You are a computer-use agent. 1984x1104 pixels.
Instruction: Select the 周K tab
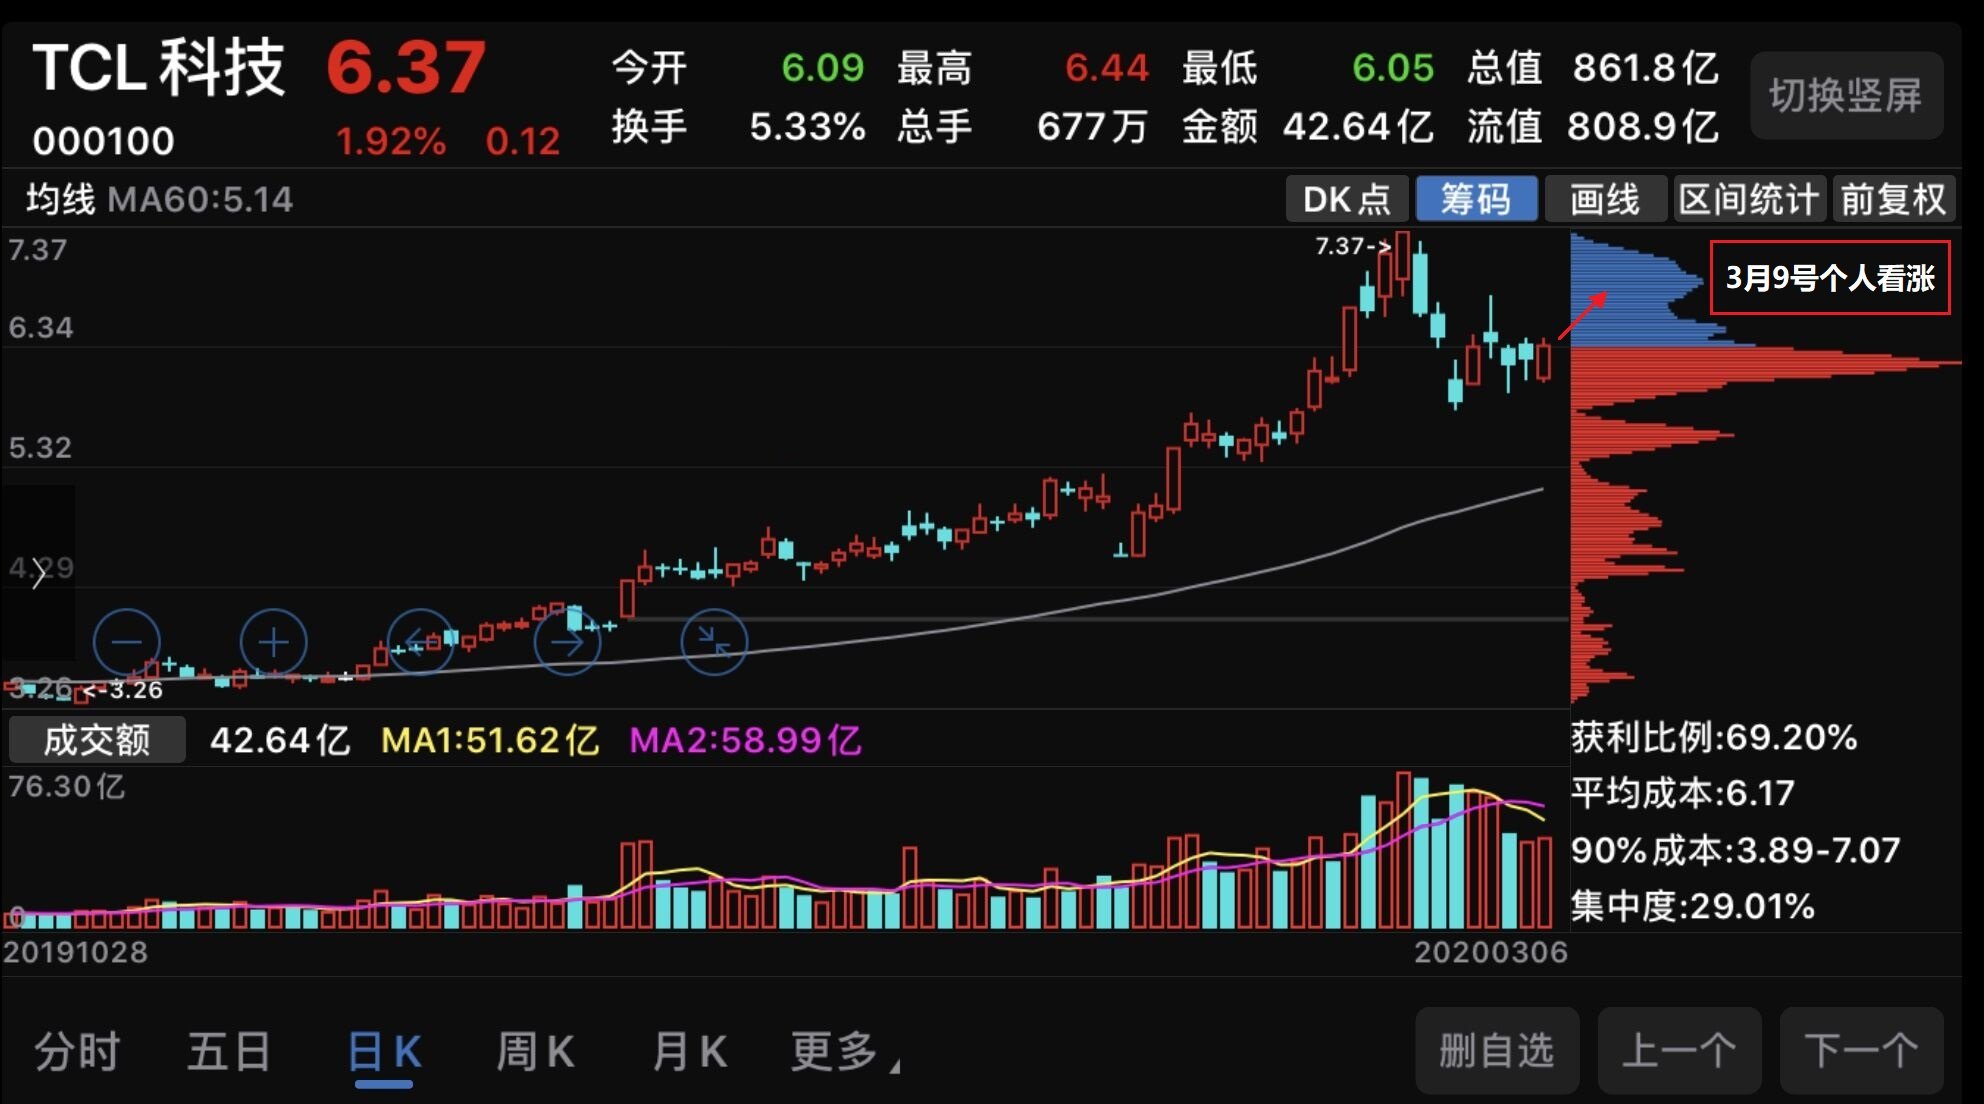pyautogui.click(x=536, y=1052)
